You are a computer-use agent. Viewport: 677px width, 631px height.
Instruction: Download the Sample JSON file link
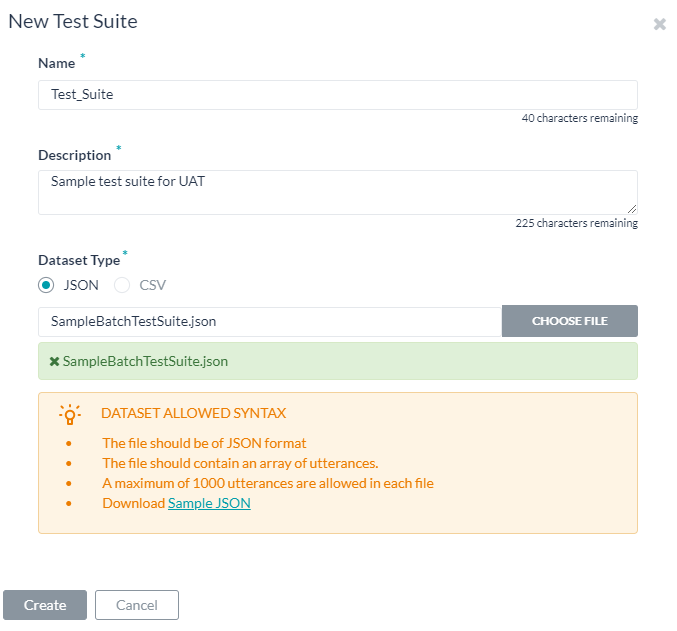[x=209, y=503]
